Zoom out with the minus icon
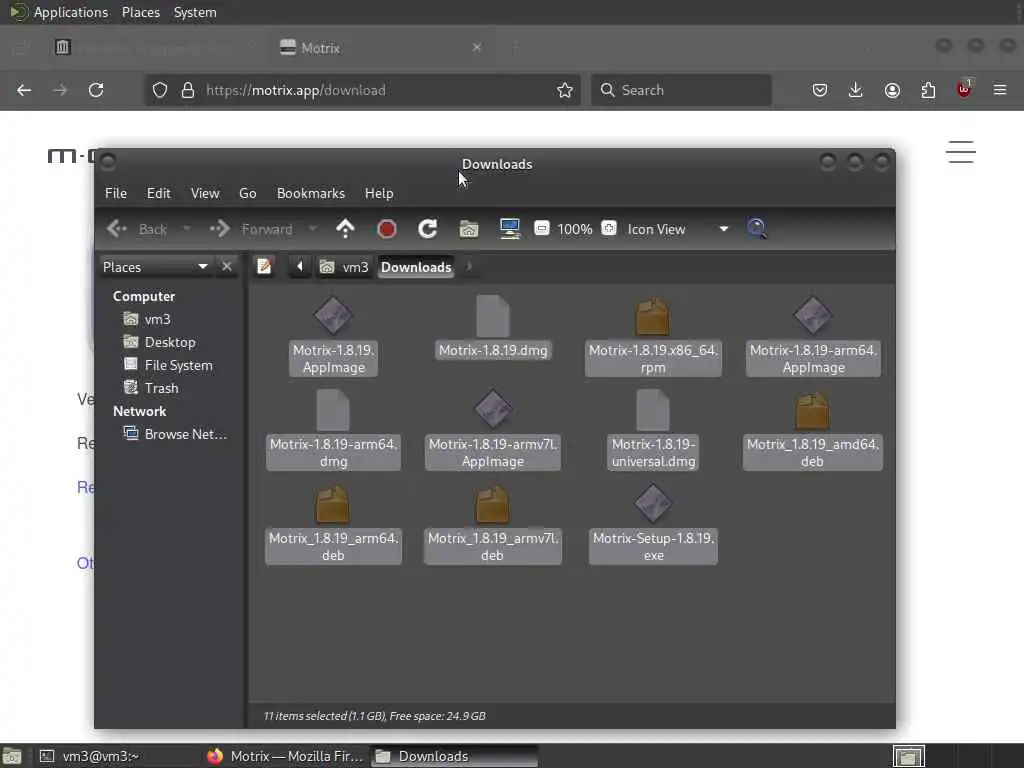Screen dimensions: 1024x768 541,228
